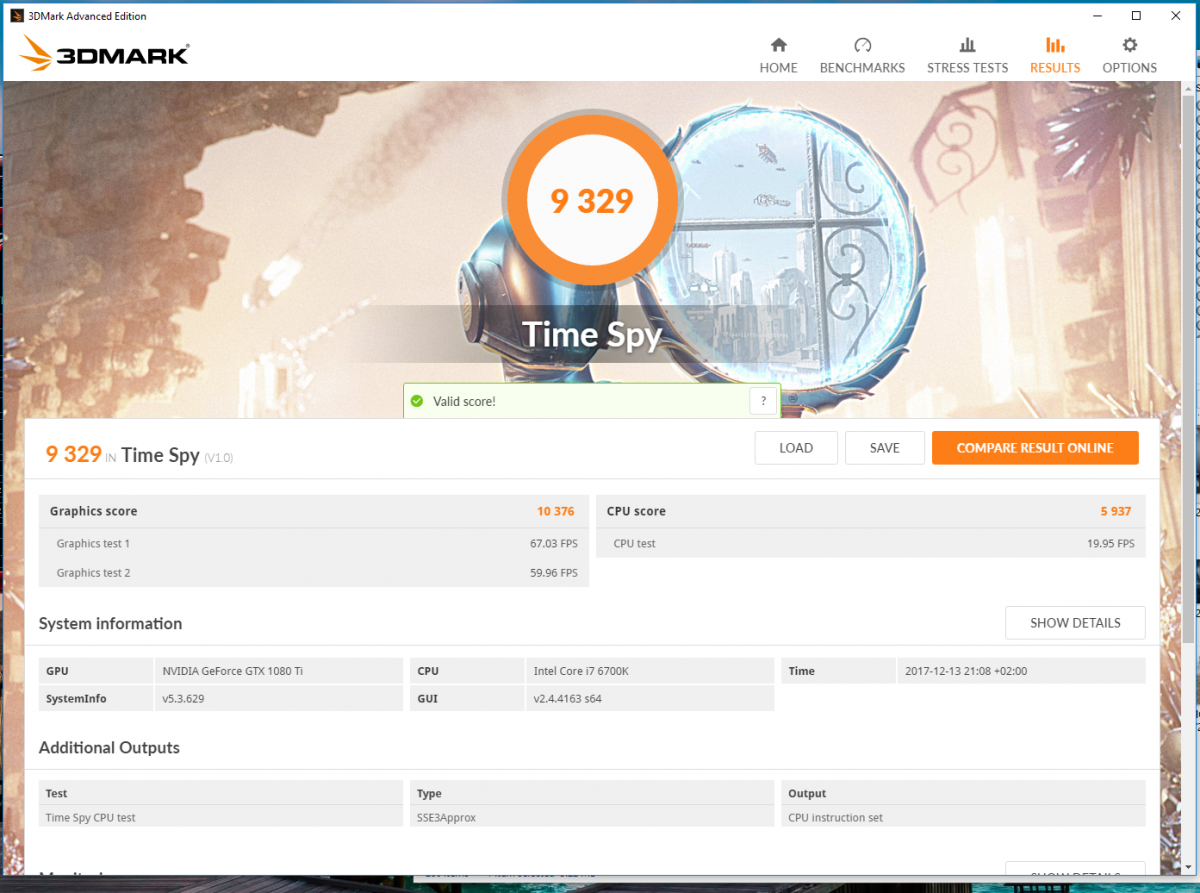Click the Benchmarks gauge icon
This screenshot has width=1200, height=893.
coord(862,45)
